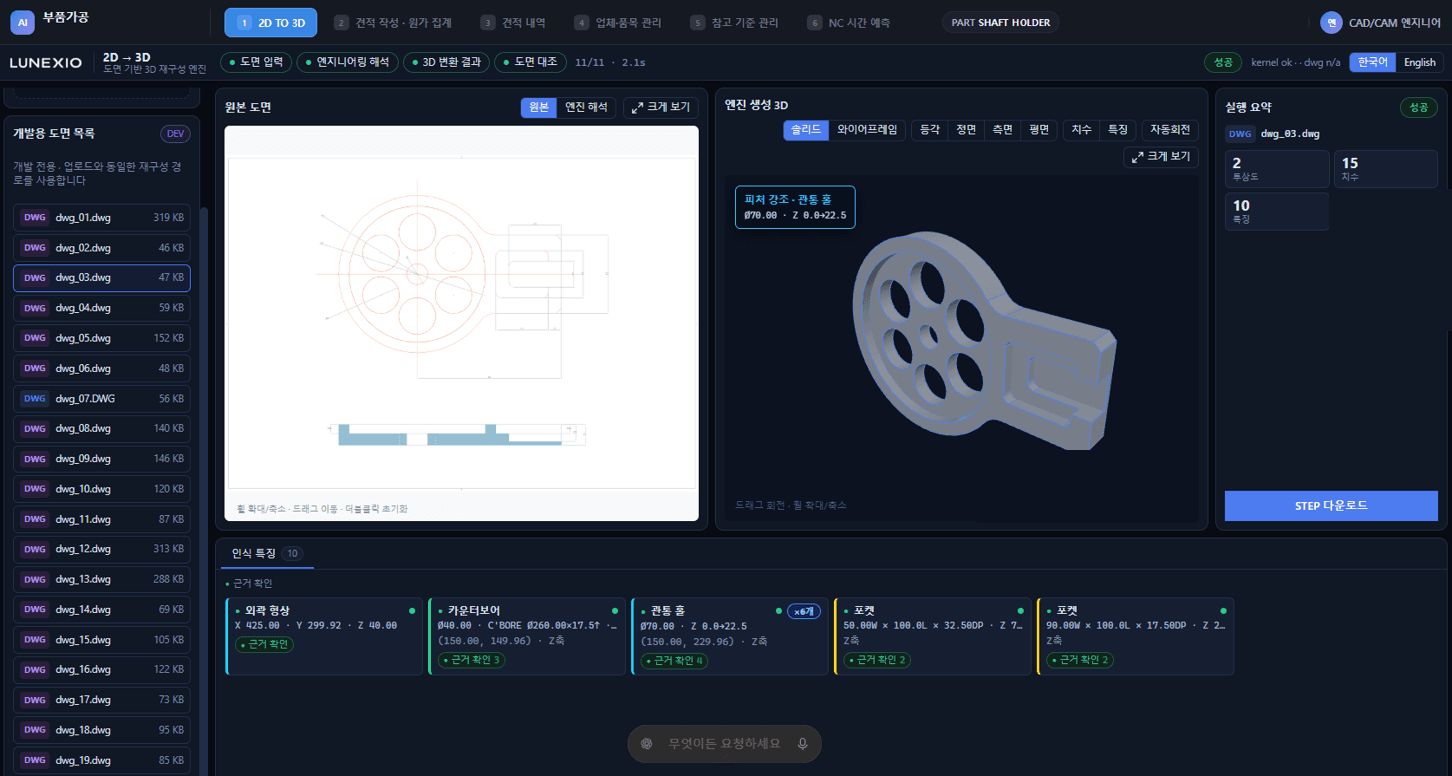Screen dimensions: 1452x776
Task: Click the ×6개 count badge on 관통 홀 card
Action: pos(804,611)
